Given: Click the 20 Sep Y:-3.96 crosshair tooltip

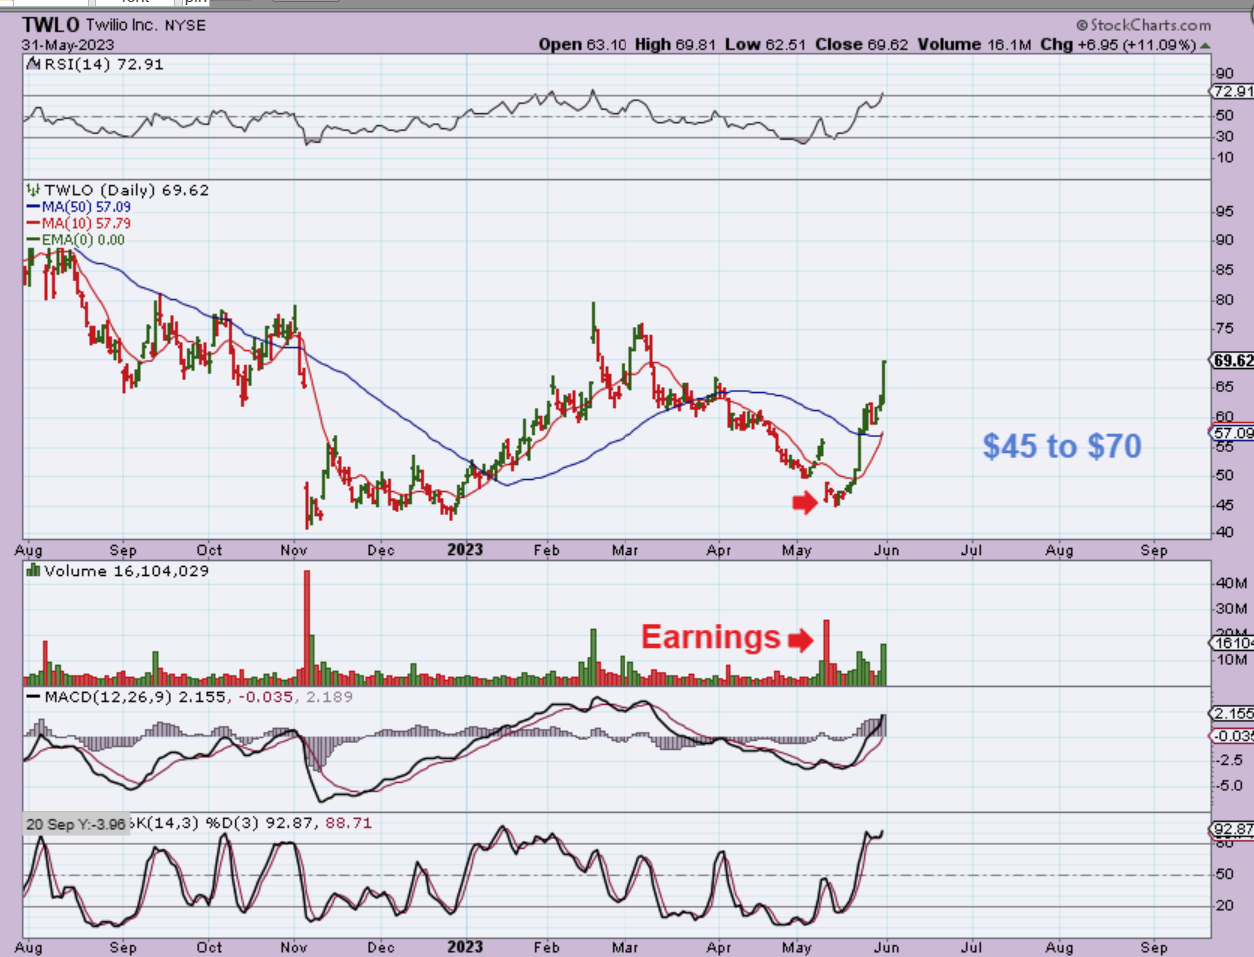Looking at the screenshot, I should (x=76, y=824).
